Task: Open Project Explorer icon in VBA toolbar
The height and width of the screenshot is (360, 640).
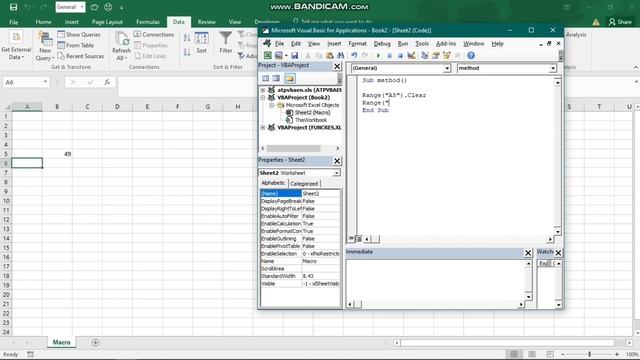Action: pos(424,56)
